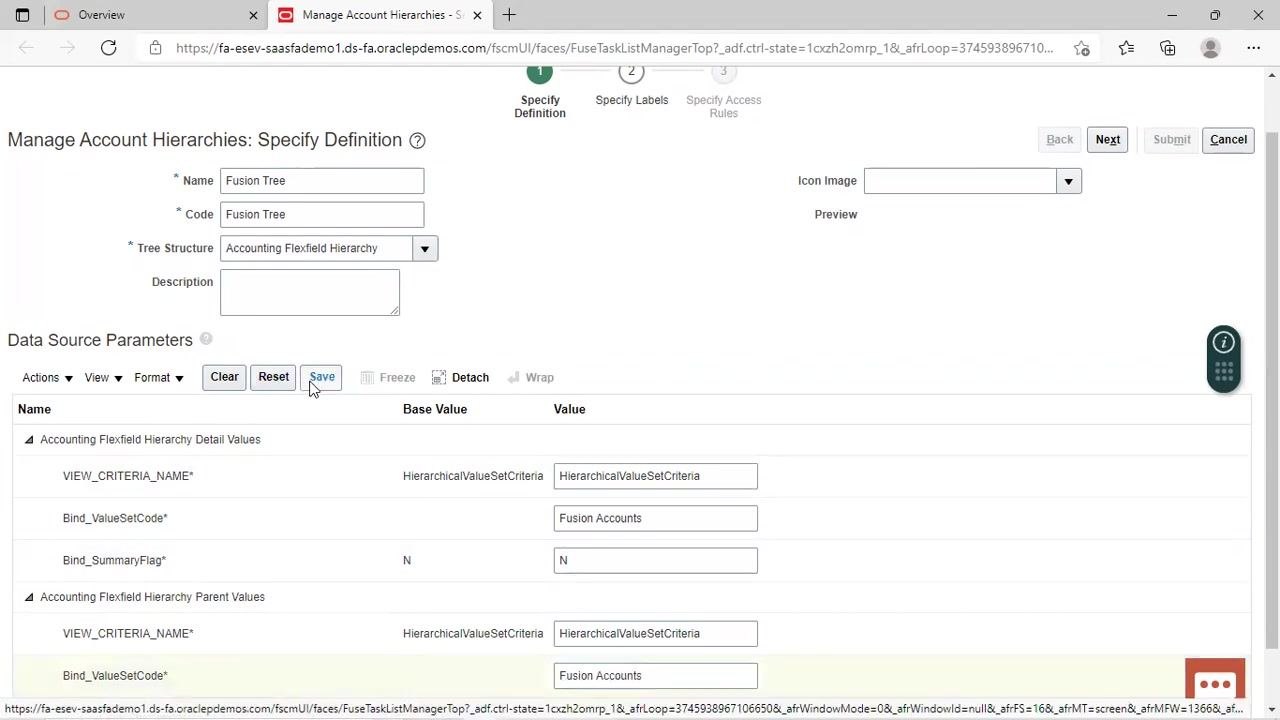Edit Bind_ValueSetCode value under Detail Values
This screenshot has width=1280, height=720.
click(656, 519)
